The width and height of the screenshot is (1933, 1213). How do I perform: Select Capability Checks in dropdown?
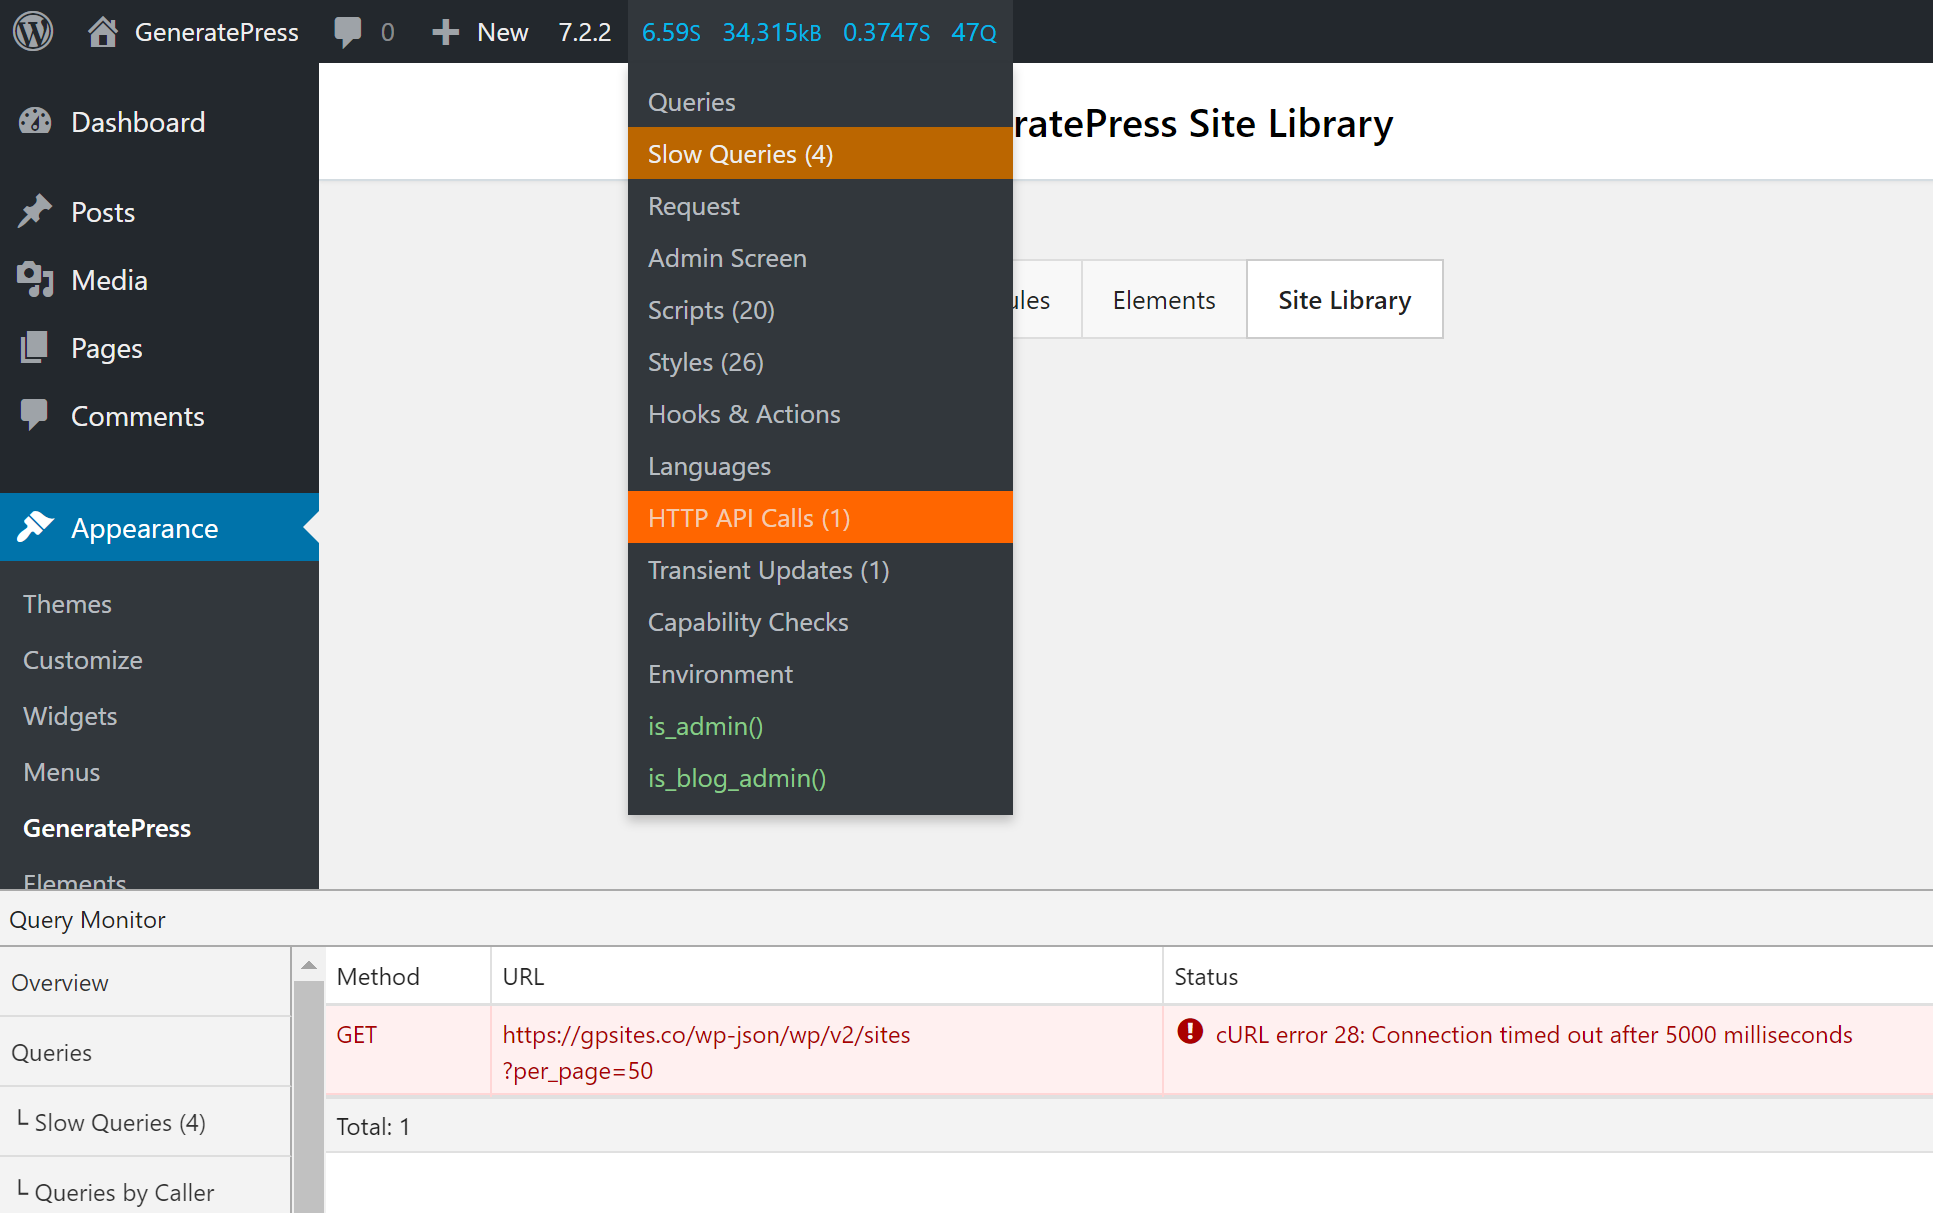(x=820, y=622)
